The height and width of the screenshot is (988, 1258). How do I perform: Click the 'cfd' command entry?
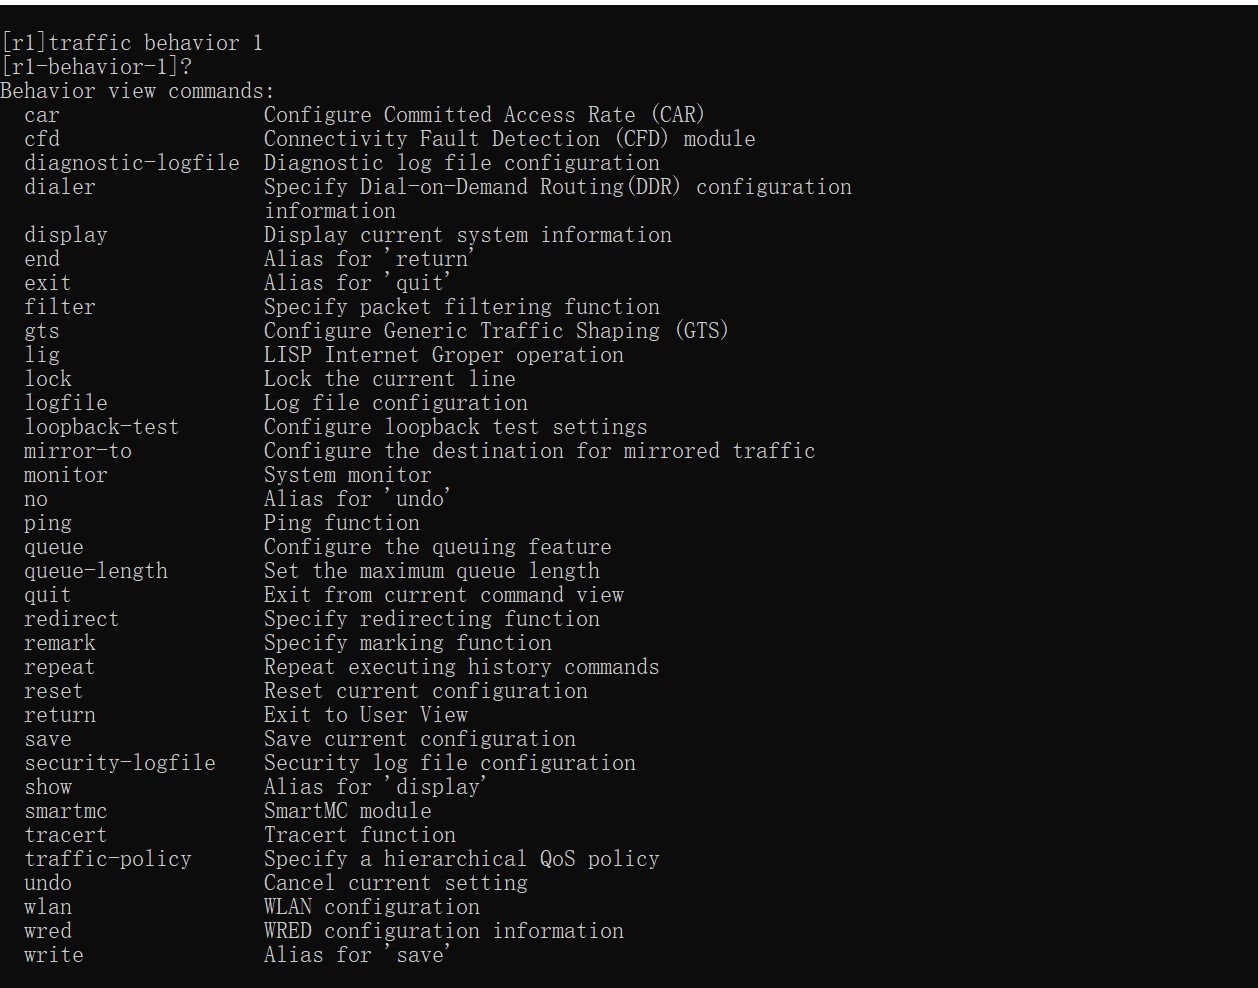[42, 139]
